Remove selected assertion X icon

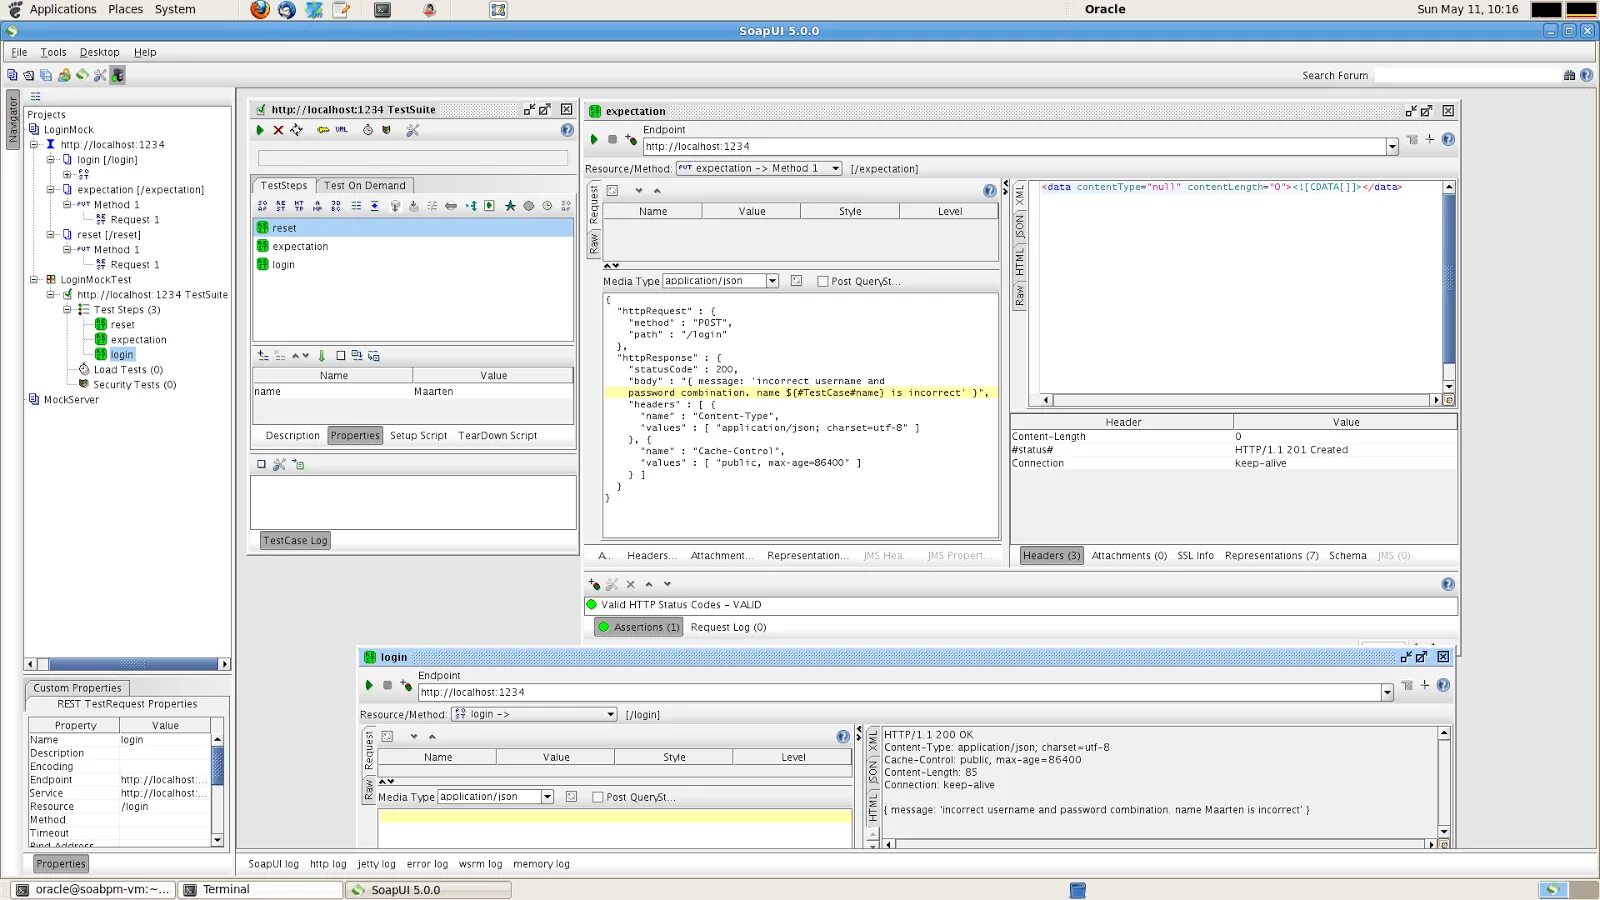630,584
